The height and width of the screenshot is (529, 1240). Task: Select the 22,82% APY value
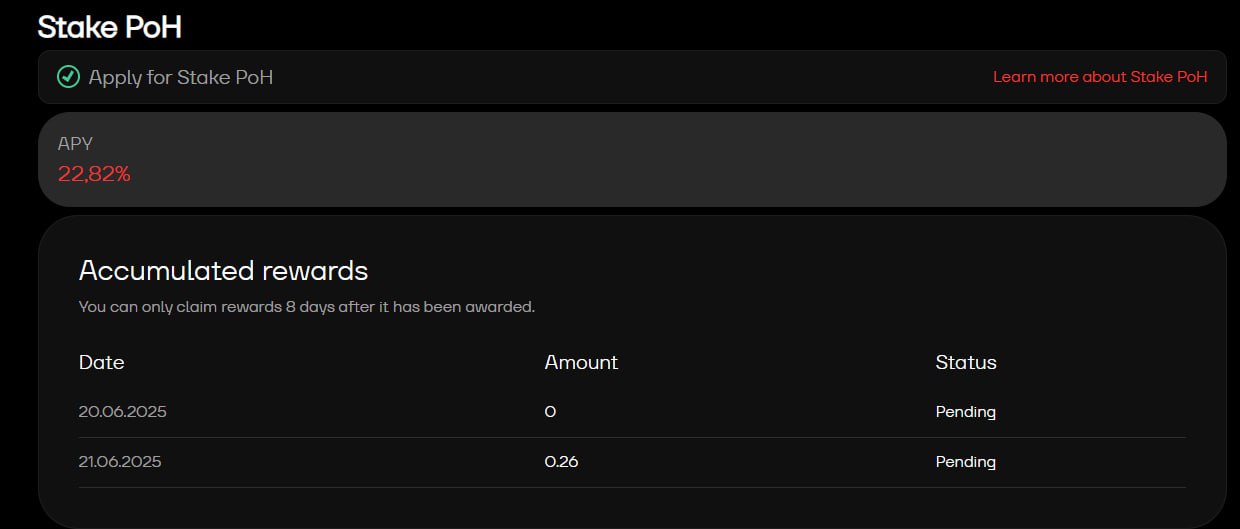(x=94, y=174)
